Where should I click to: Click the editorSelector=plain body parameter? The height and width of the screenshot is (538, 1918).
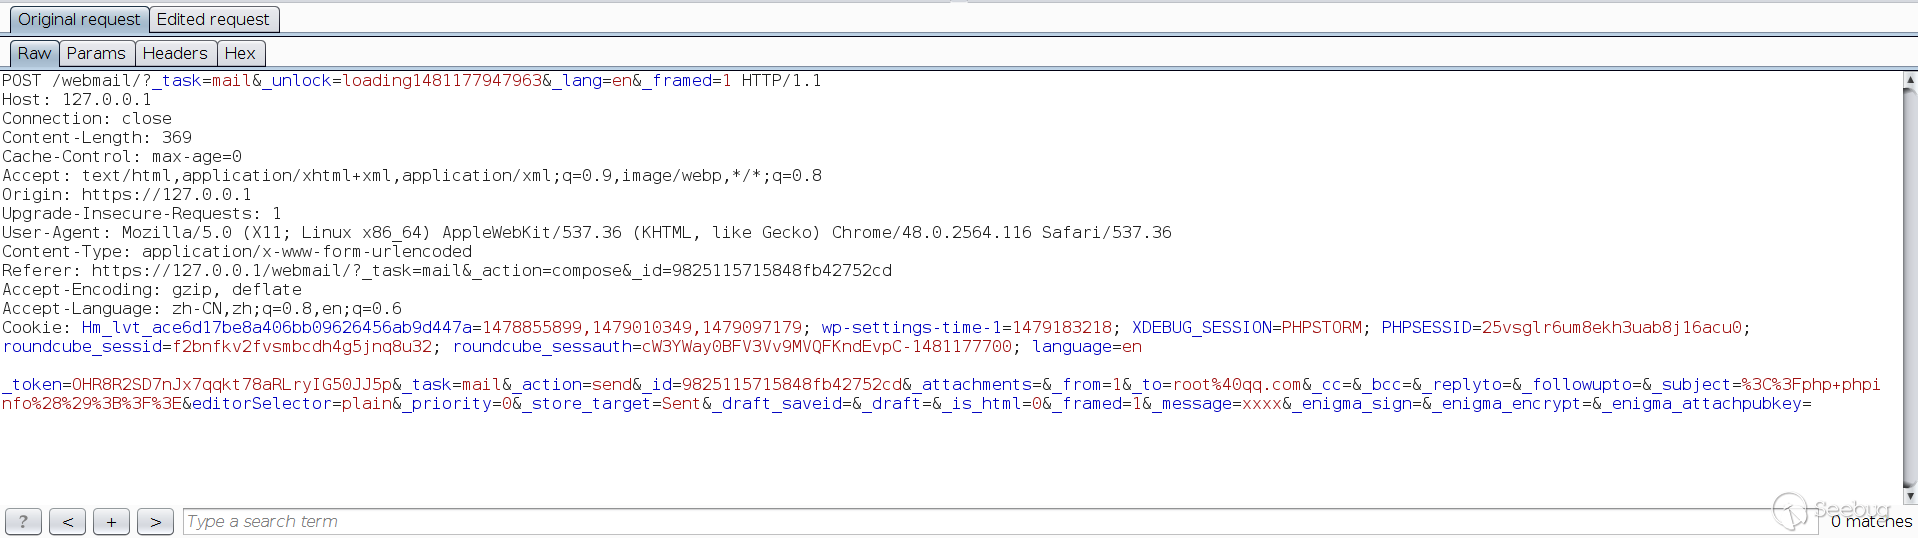tap(292, 403)
